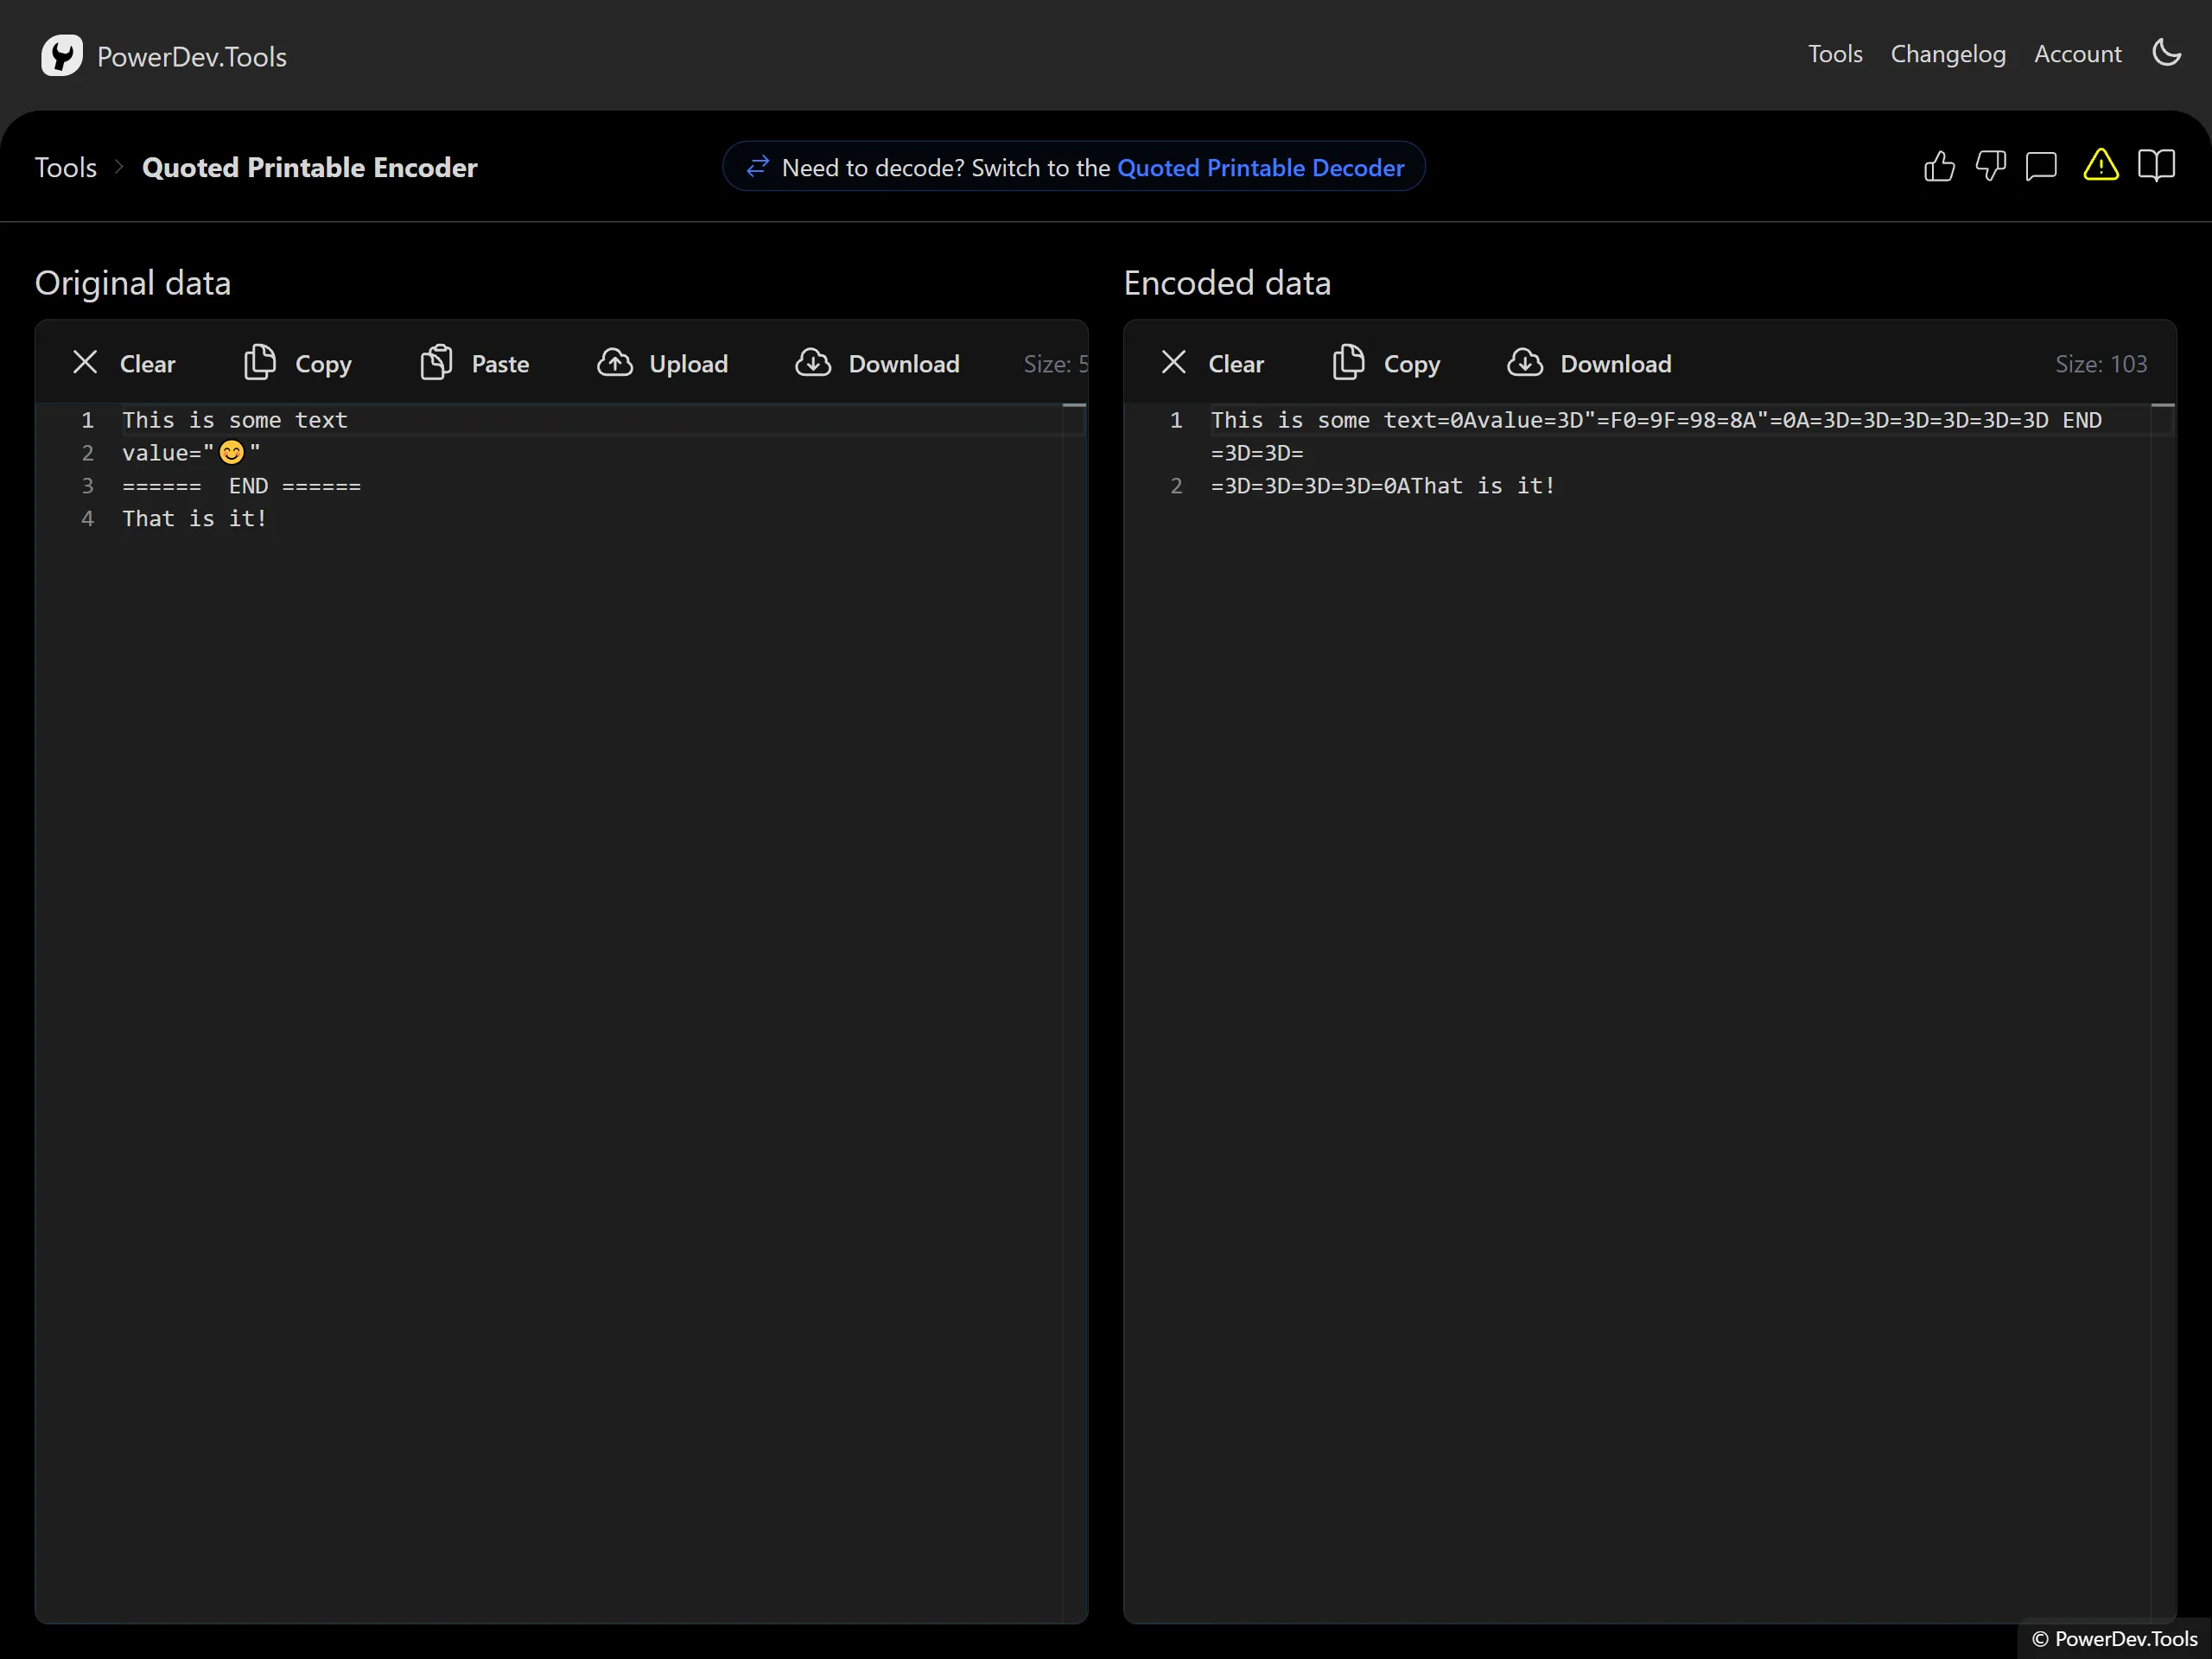Click line "This is some text" in Original data
The image size is (2212, 1659).
235,420
